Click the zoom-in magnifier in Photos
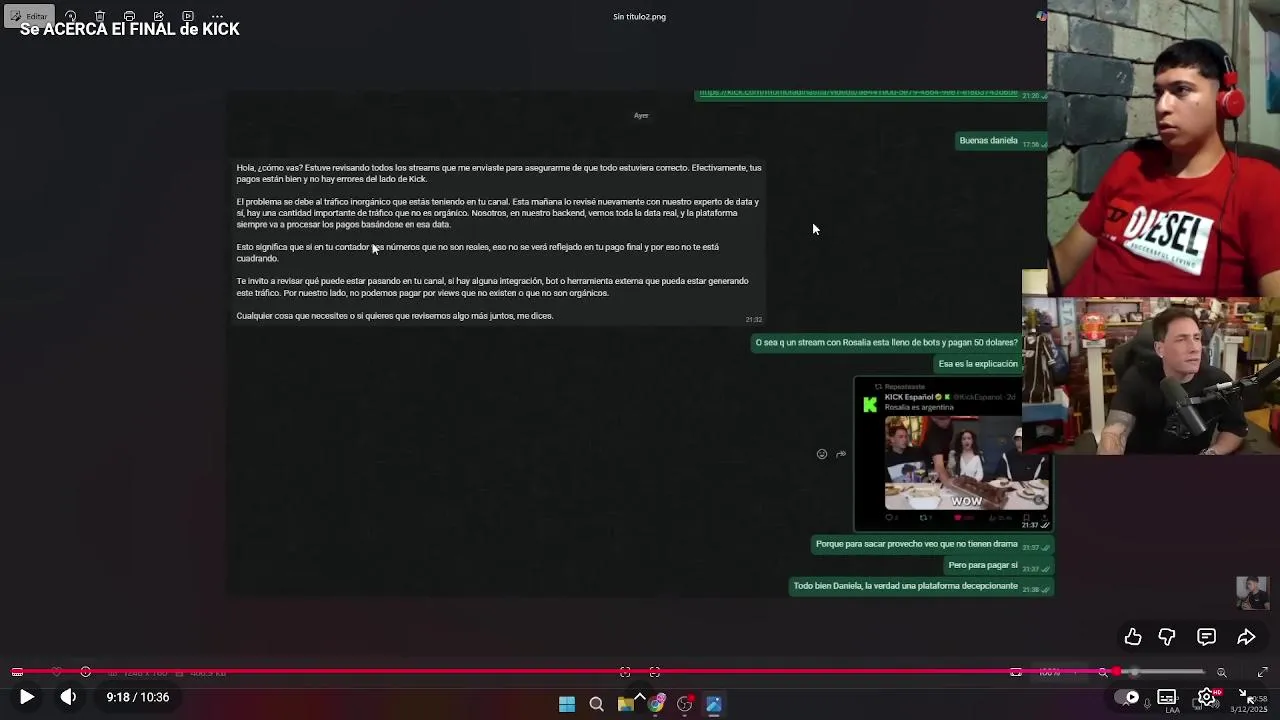This screenshot has height=720, width=1280. tap(1222, 672)
